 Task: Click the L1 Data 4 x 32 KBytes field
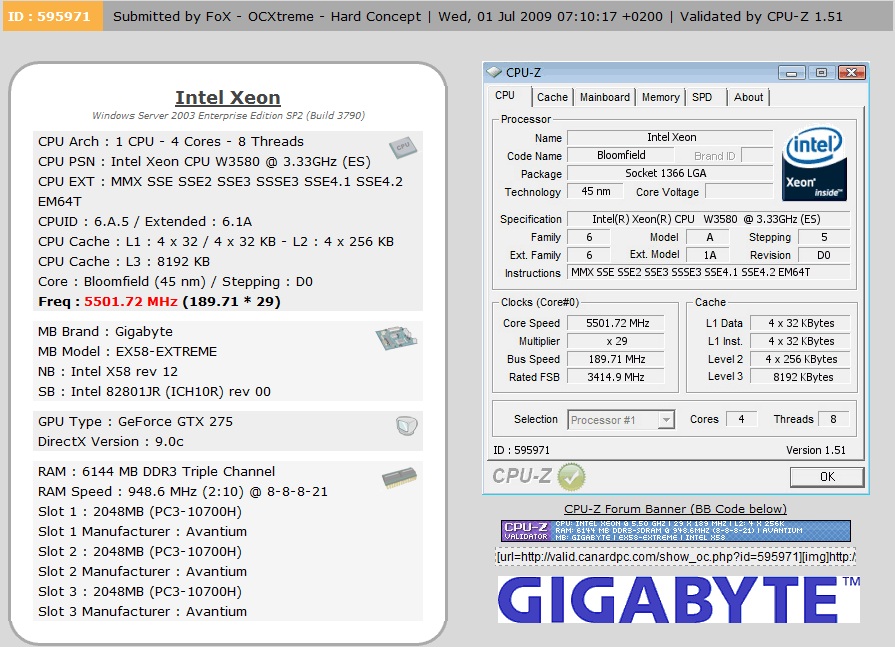coord(800,324)
